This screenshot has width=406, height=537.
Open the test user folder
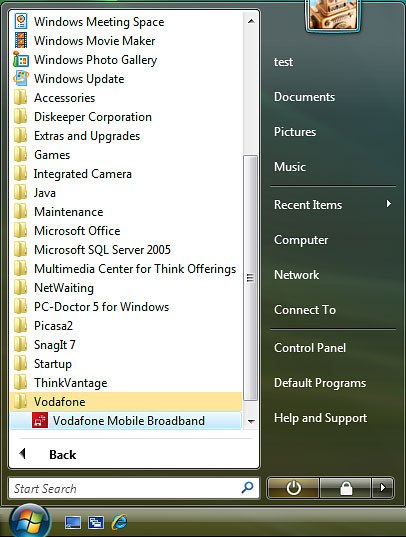283,62
